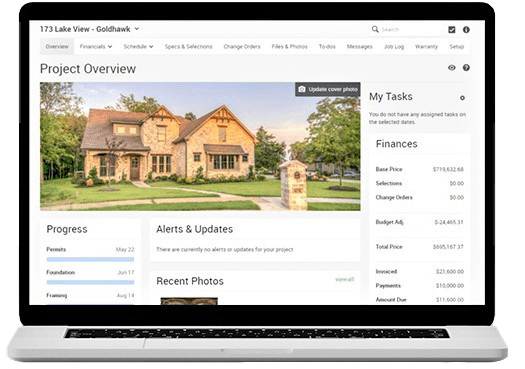This screenshot has width=525, height=369.
Task: Click the Permits progress bar
Action: point(90,259)
